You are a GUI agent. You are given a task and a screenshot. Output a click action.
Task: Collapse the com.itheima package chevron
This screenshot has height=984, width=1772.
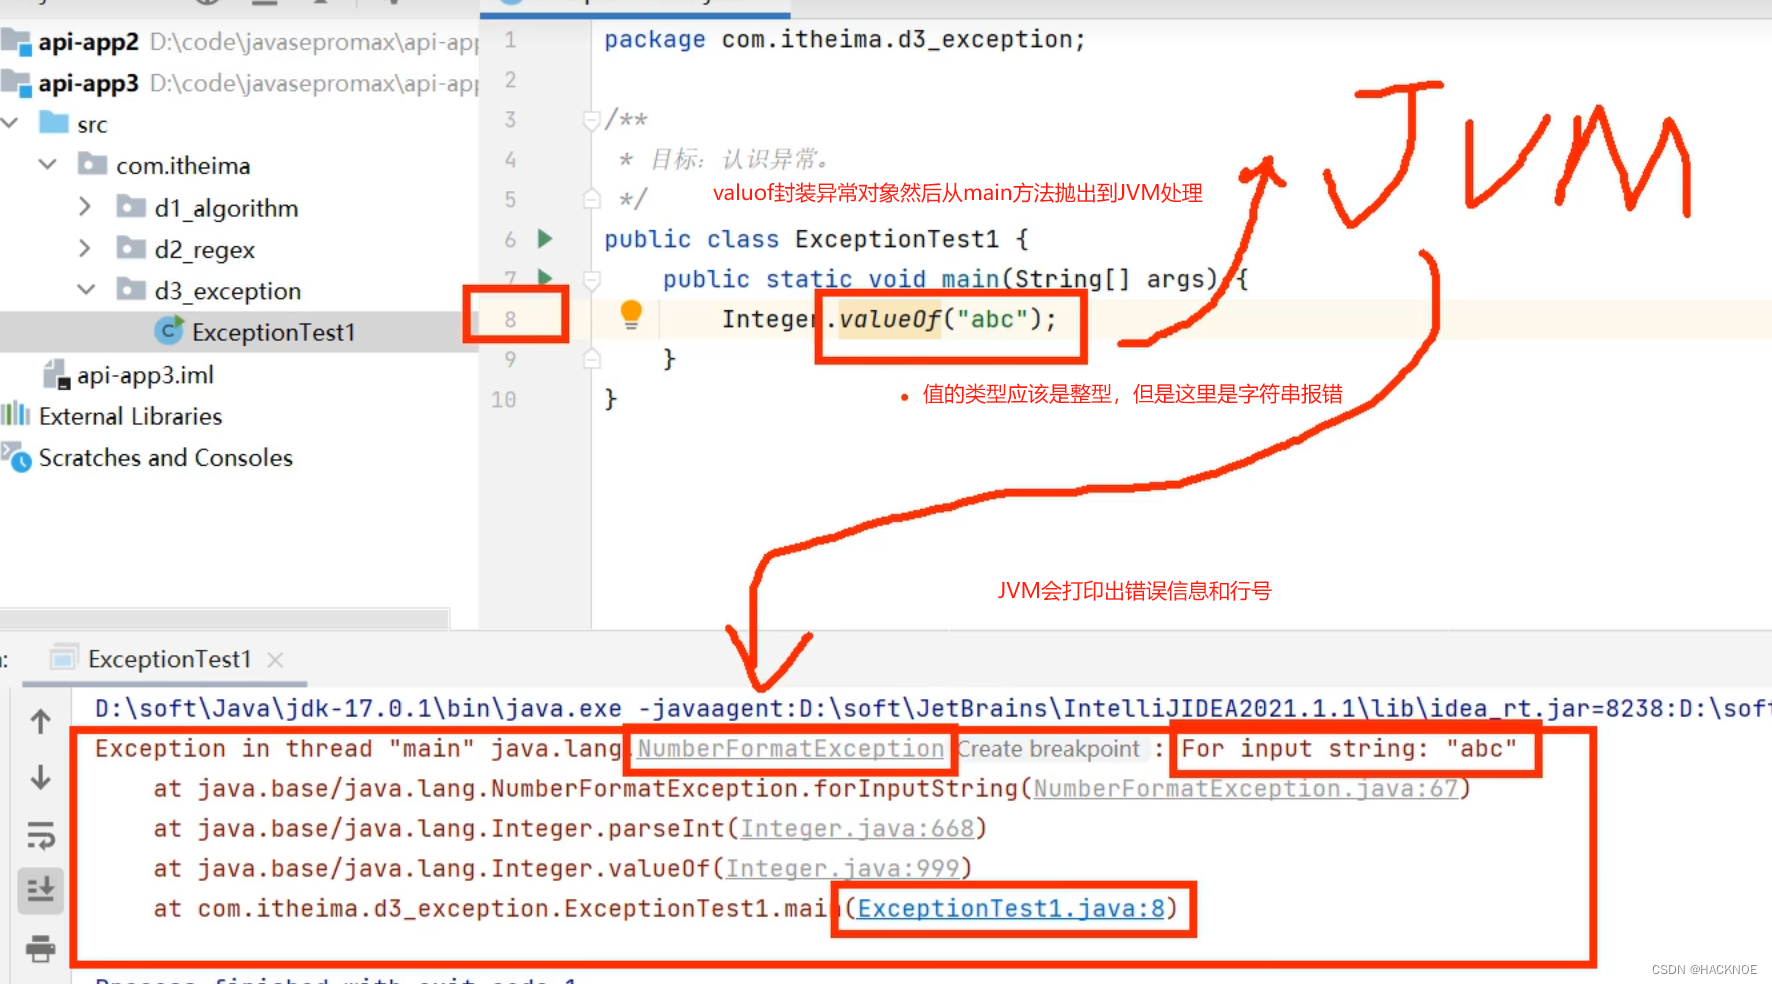tap(48, 164)
